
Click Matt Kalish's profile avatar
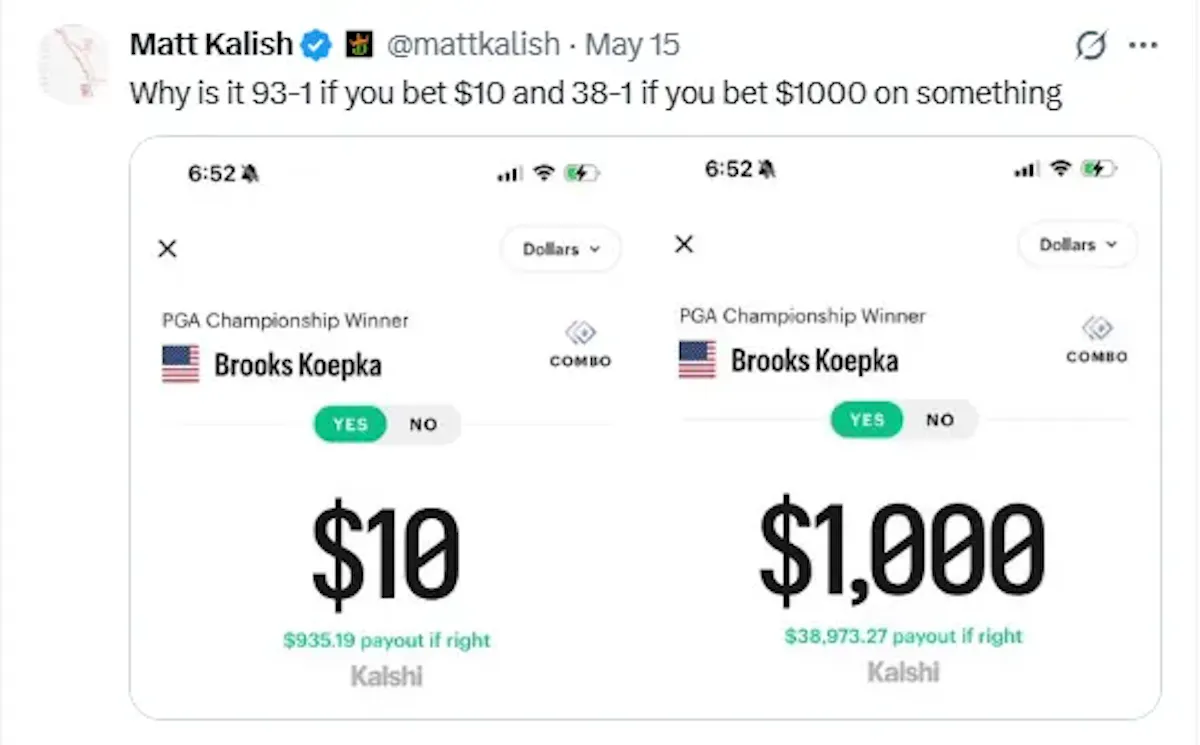point(73,62)
